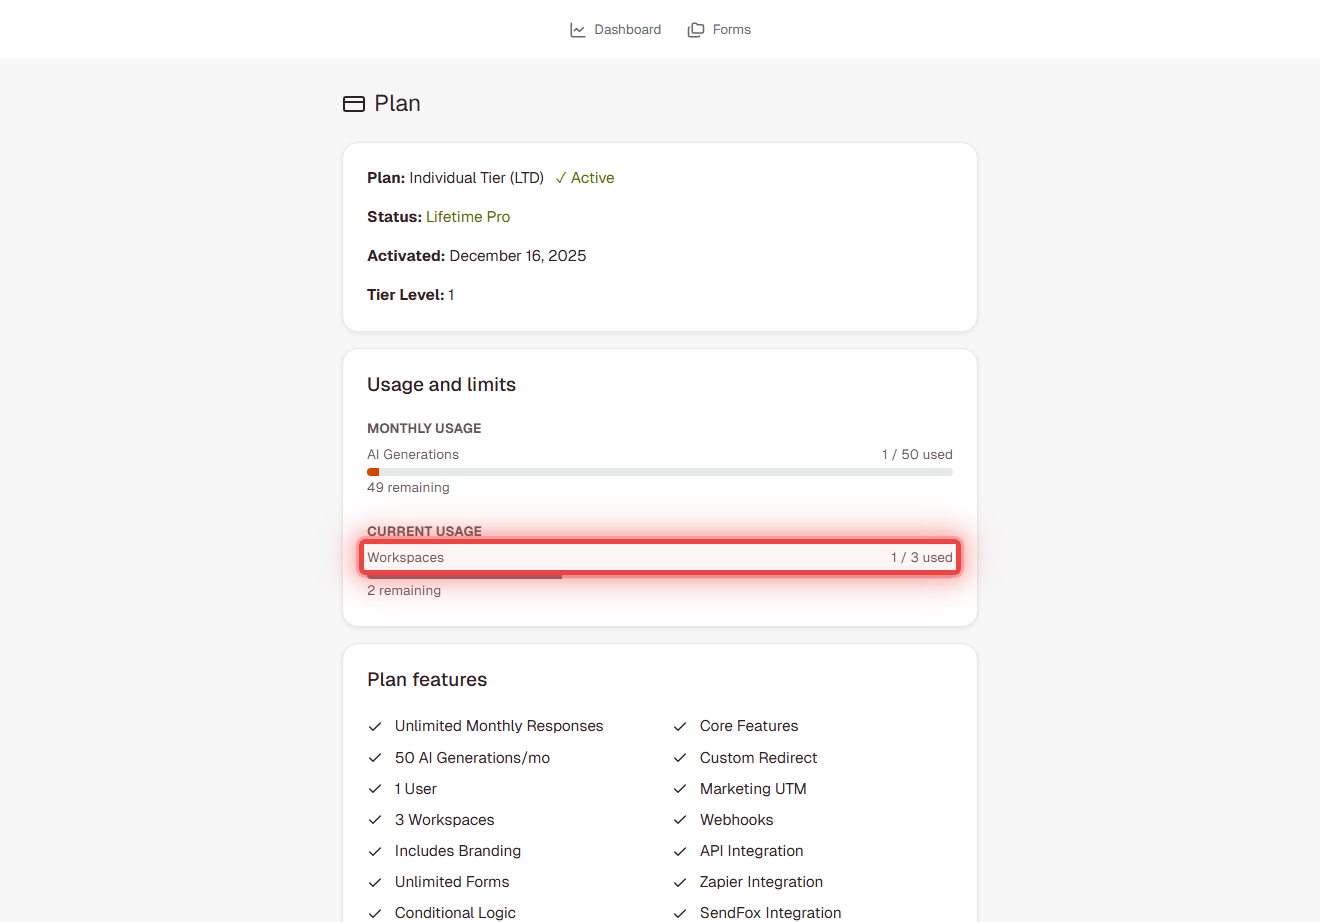Click the AI Generations usage progress bar
The height and width of the screenshot is (922, 1320).
[660, 471]
